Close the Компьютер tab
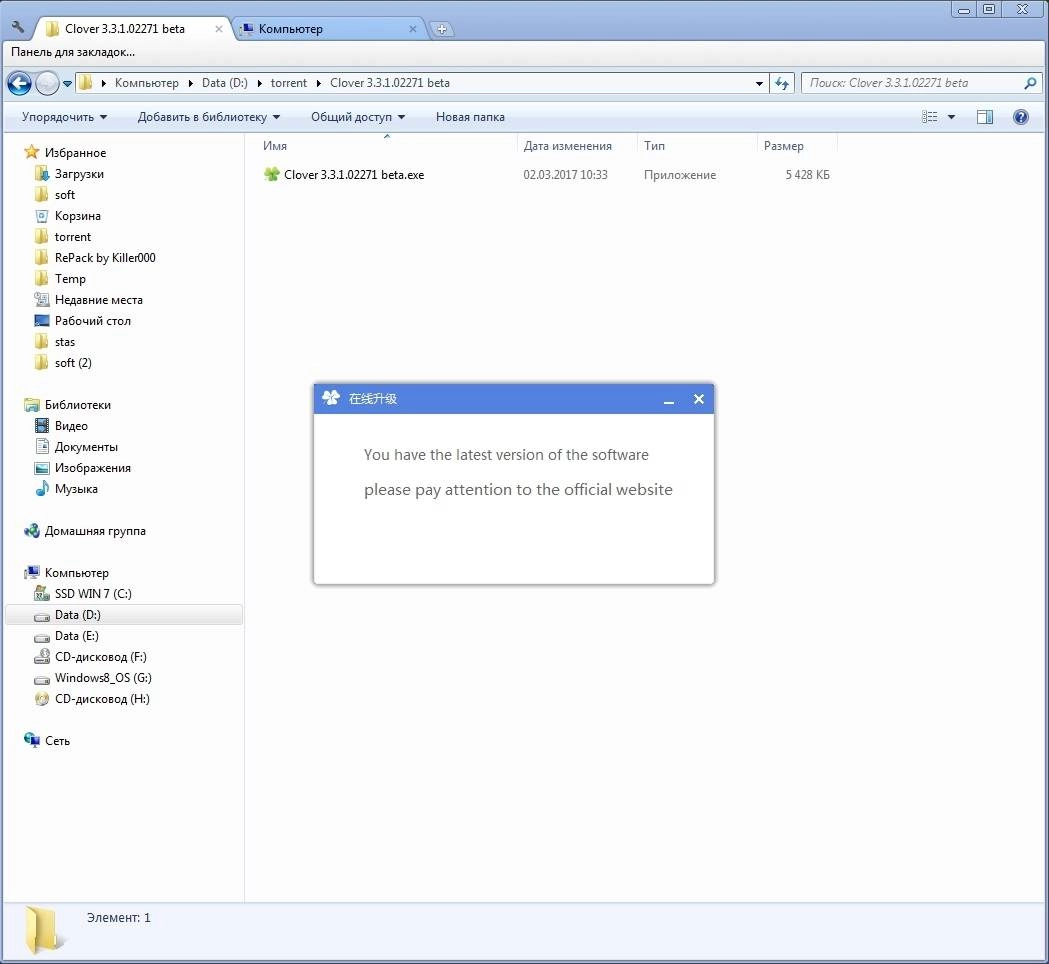The width and height of the screenshot is (1049, 964). tap(413, 29)
